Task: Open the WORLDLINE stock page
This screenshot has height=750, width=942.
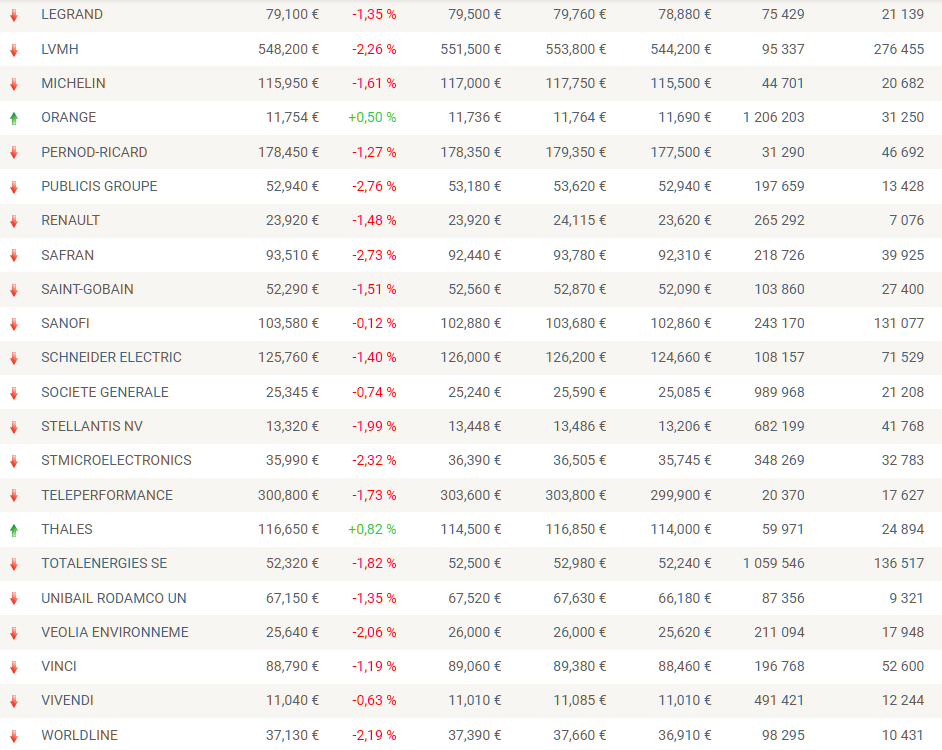Action: [79, 735]
